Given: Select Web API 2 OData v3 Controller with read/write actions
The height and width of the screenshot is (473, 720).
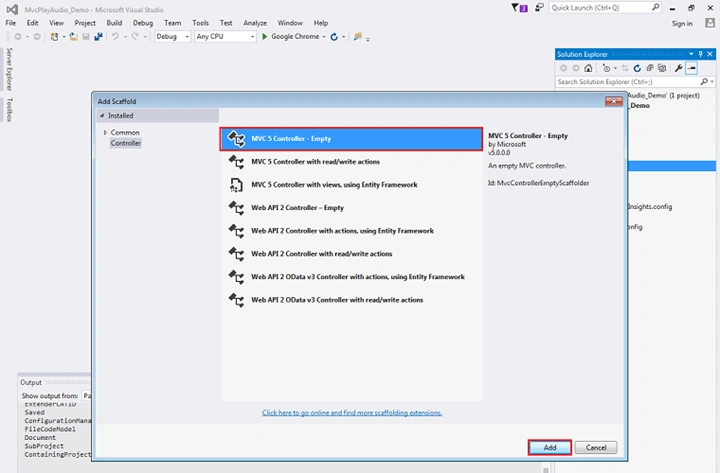Looking at the screenshot, I should coord(351,299).
